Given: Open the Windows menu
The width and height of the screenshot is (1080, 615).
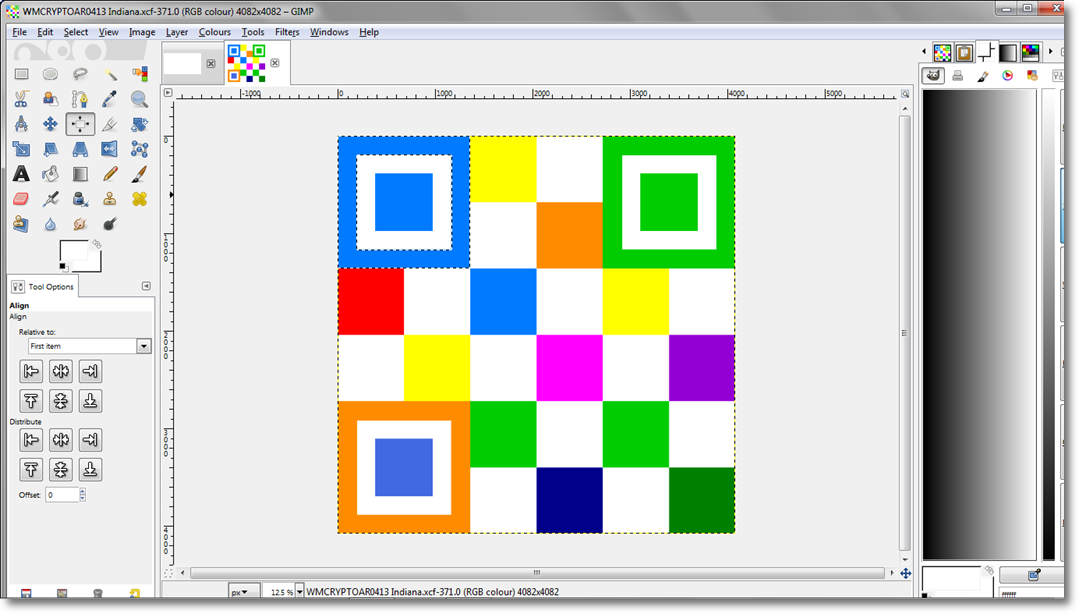Looking at the screenshot, I should pos(329,32).
